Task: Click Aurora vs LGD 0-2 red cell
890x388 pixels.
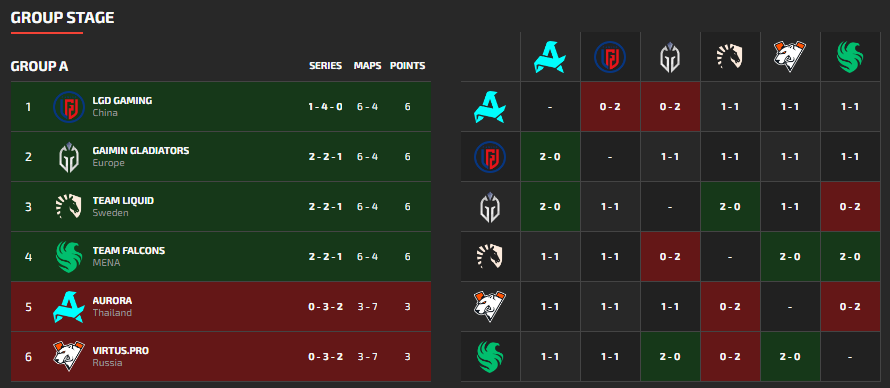Action: (x=610, y=107)
